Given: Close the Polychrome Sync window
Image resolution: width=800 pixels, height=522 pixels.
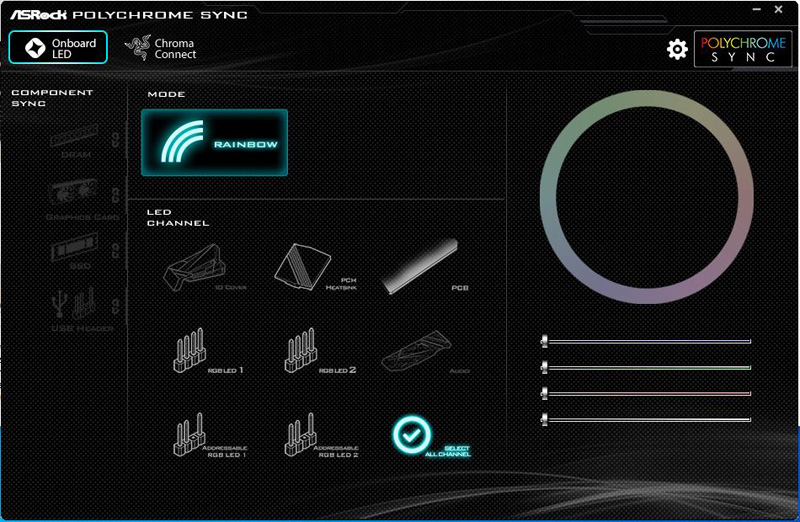Looking at the screenshot, I should coord(779,9).
